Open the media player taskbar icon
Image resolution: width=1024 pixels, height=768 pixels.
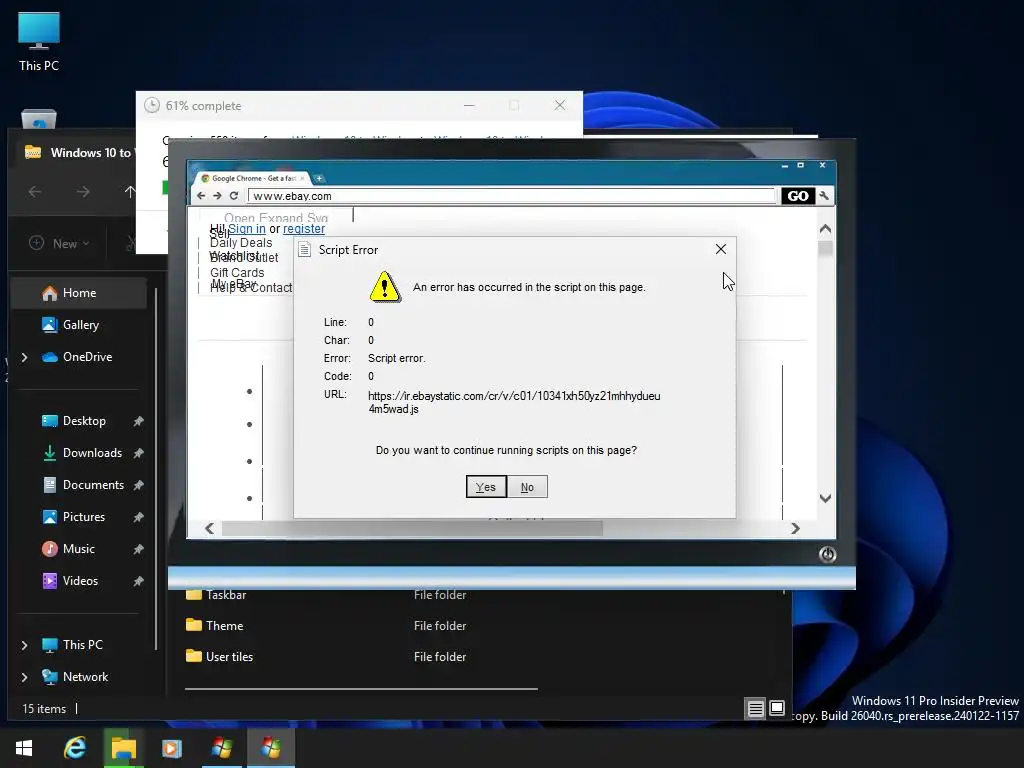click(x=172, y=748)
